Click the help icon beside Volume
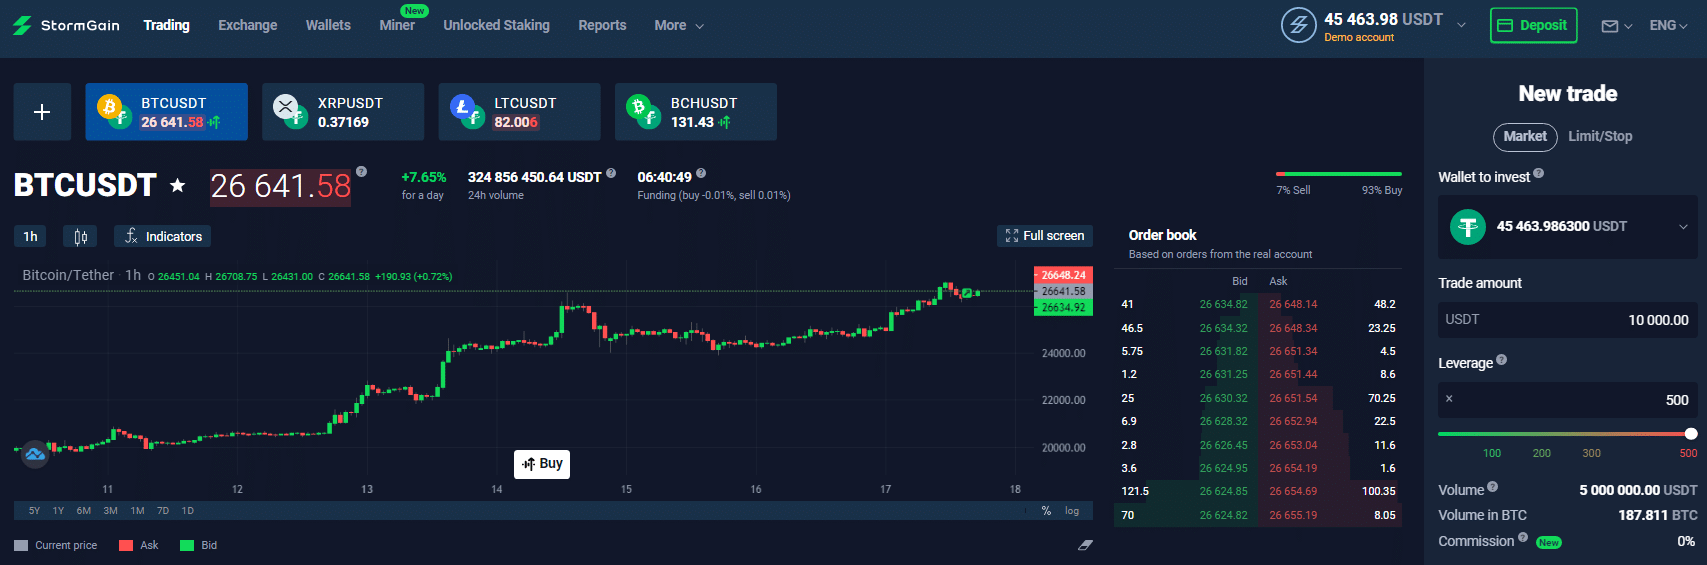 [1493, 487]
